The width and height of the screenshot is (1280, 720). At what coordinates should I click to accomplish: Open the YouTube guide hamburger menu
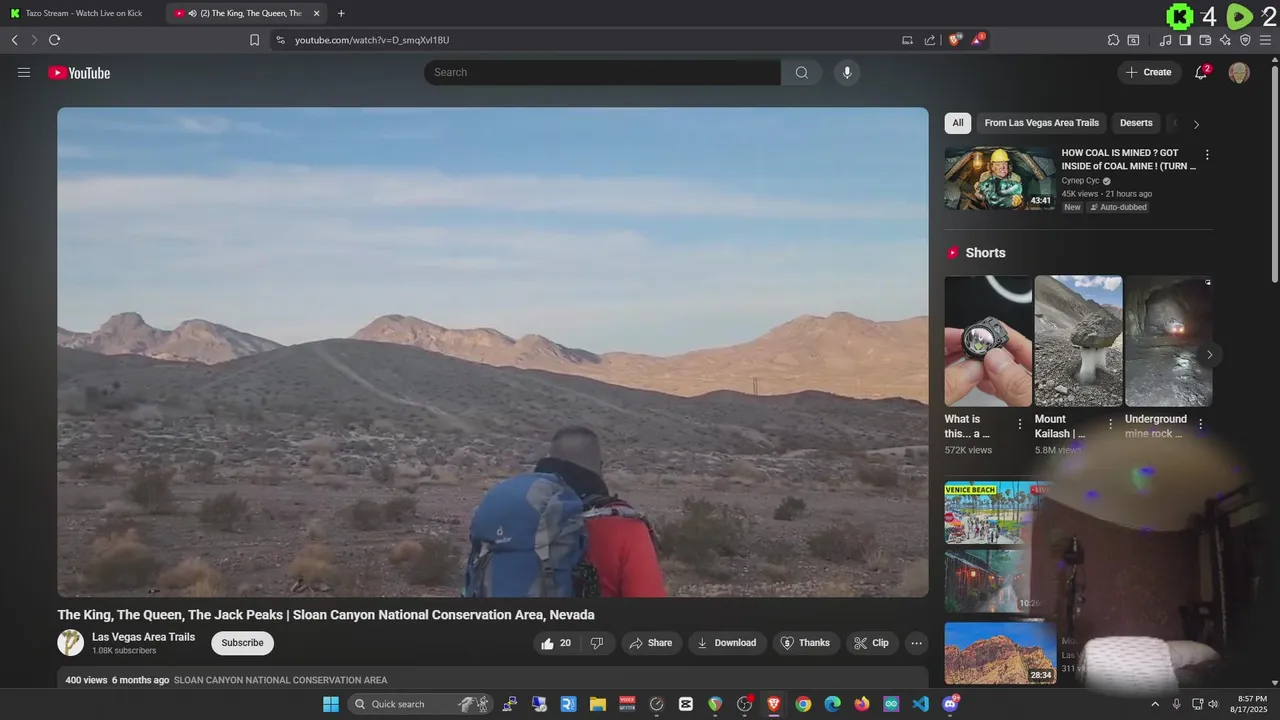coord(24,72)
